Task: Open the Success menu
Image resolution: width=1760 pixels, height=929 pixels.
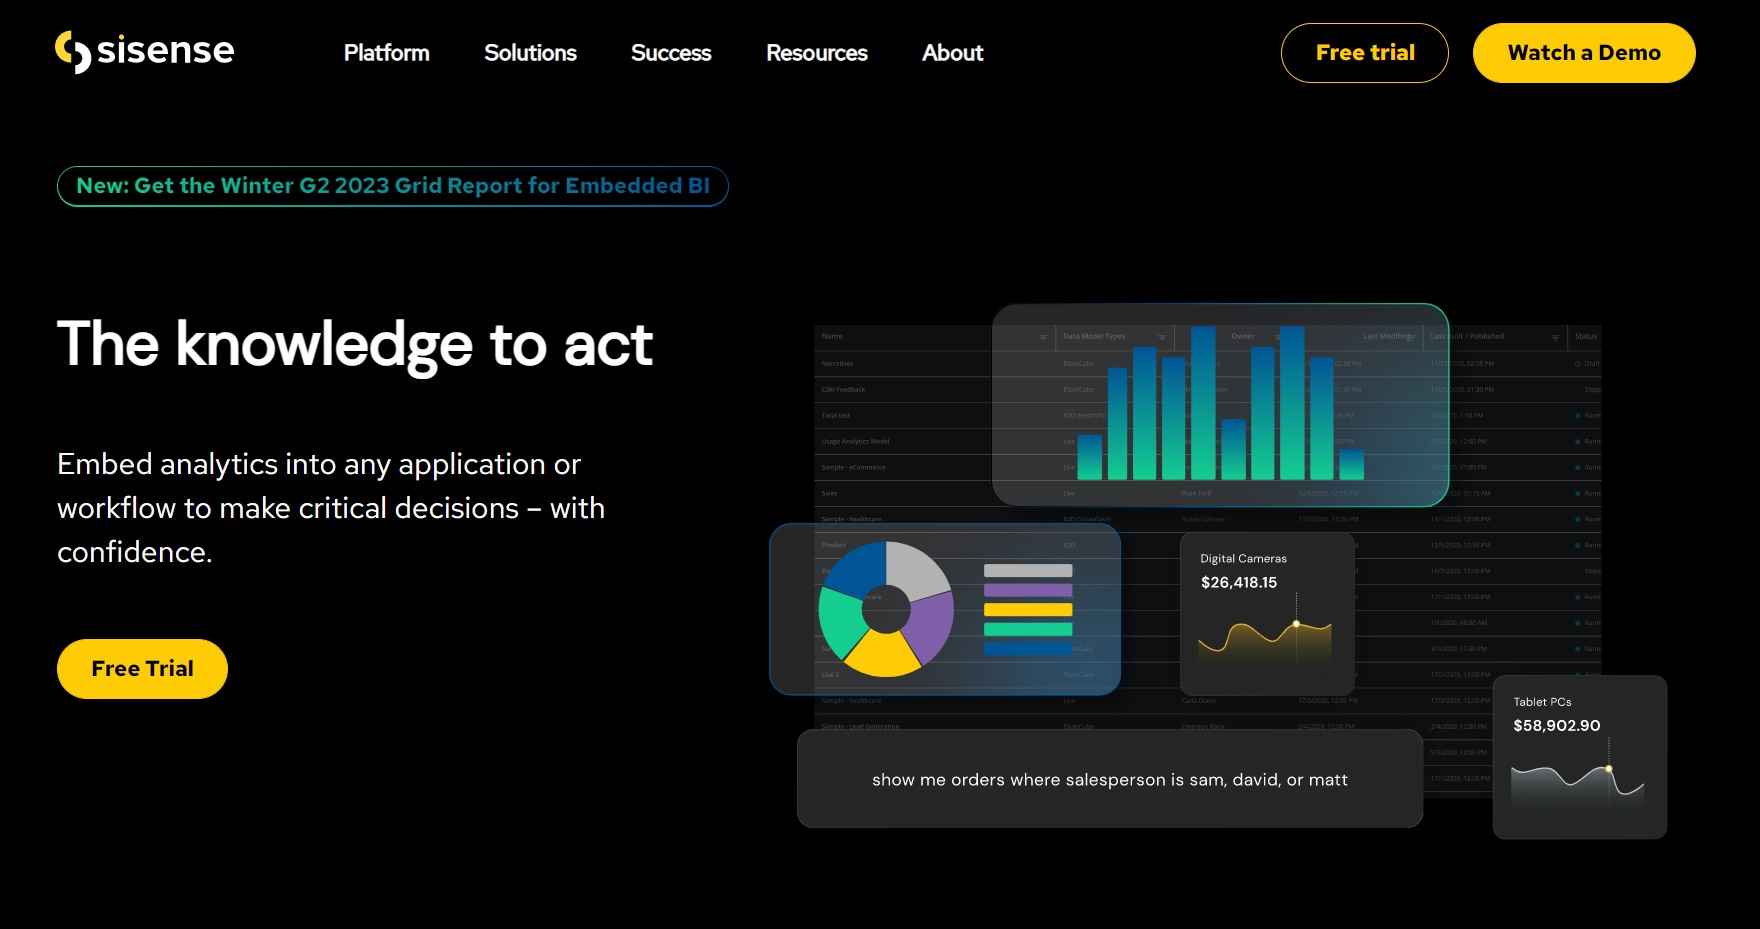Action: 671,53
